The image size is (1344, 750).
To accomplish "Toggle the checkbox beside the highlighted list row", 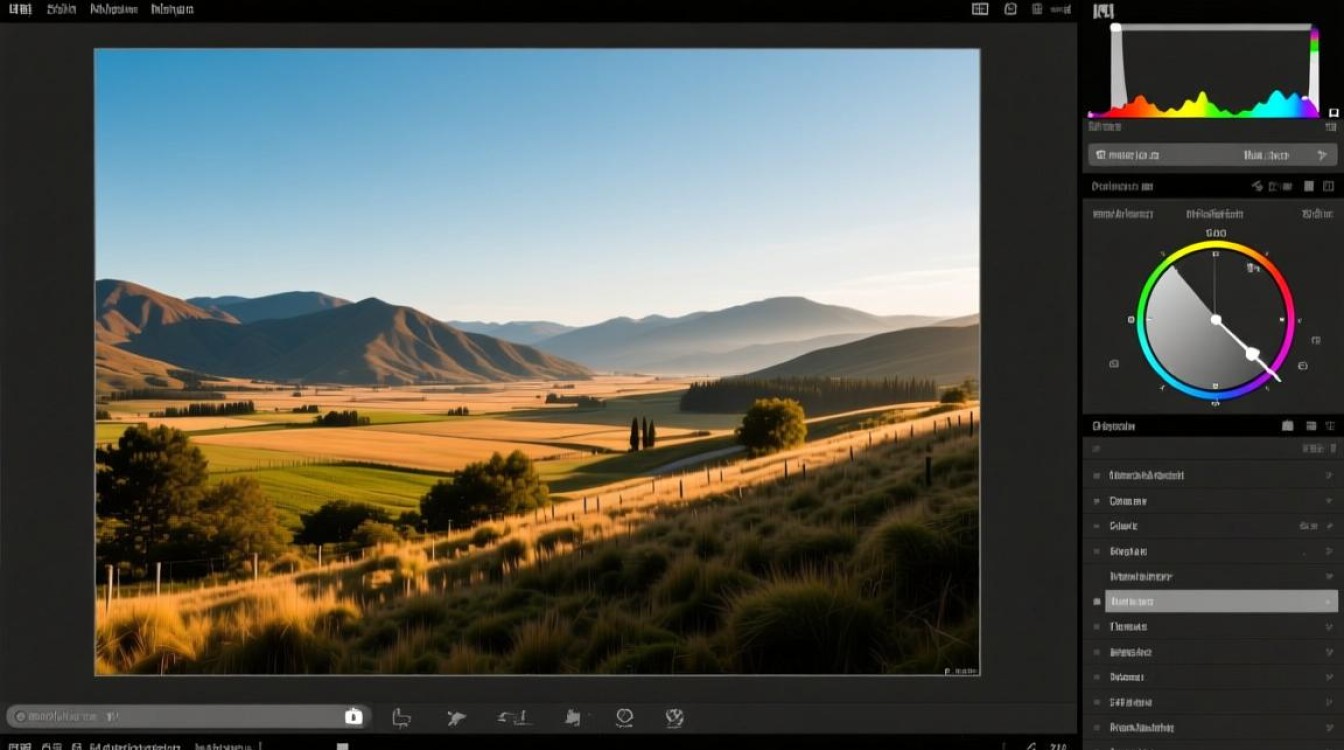I will click(1097, 602).
